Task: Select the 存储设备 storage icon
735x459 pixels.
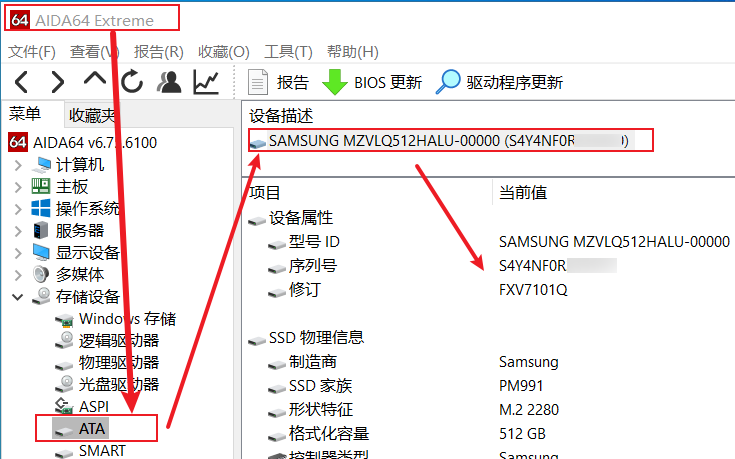Action: 42,296
